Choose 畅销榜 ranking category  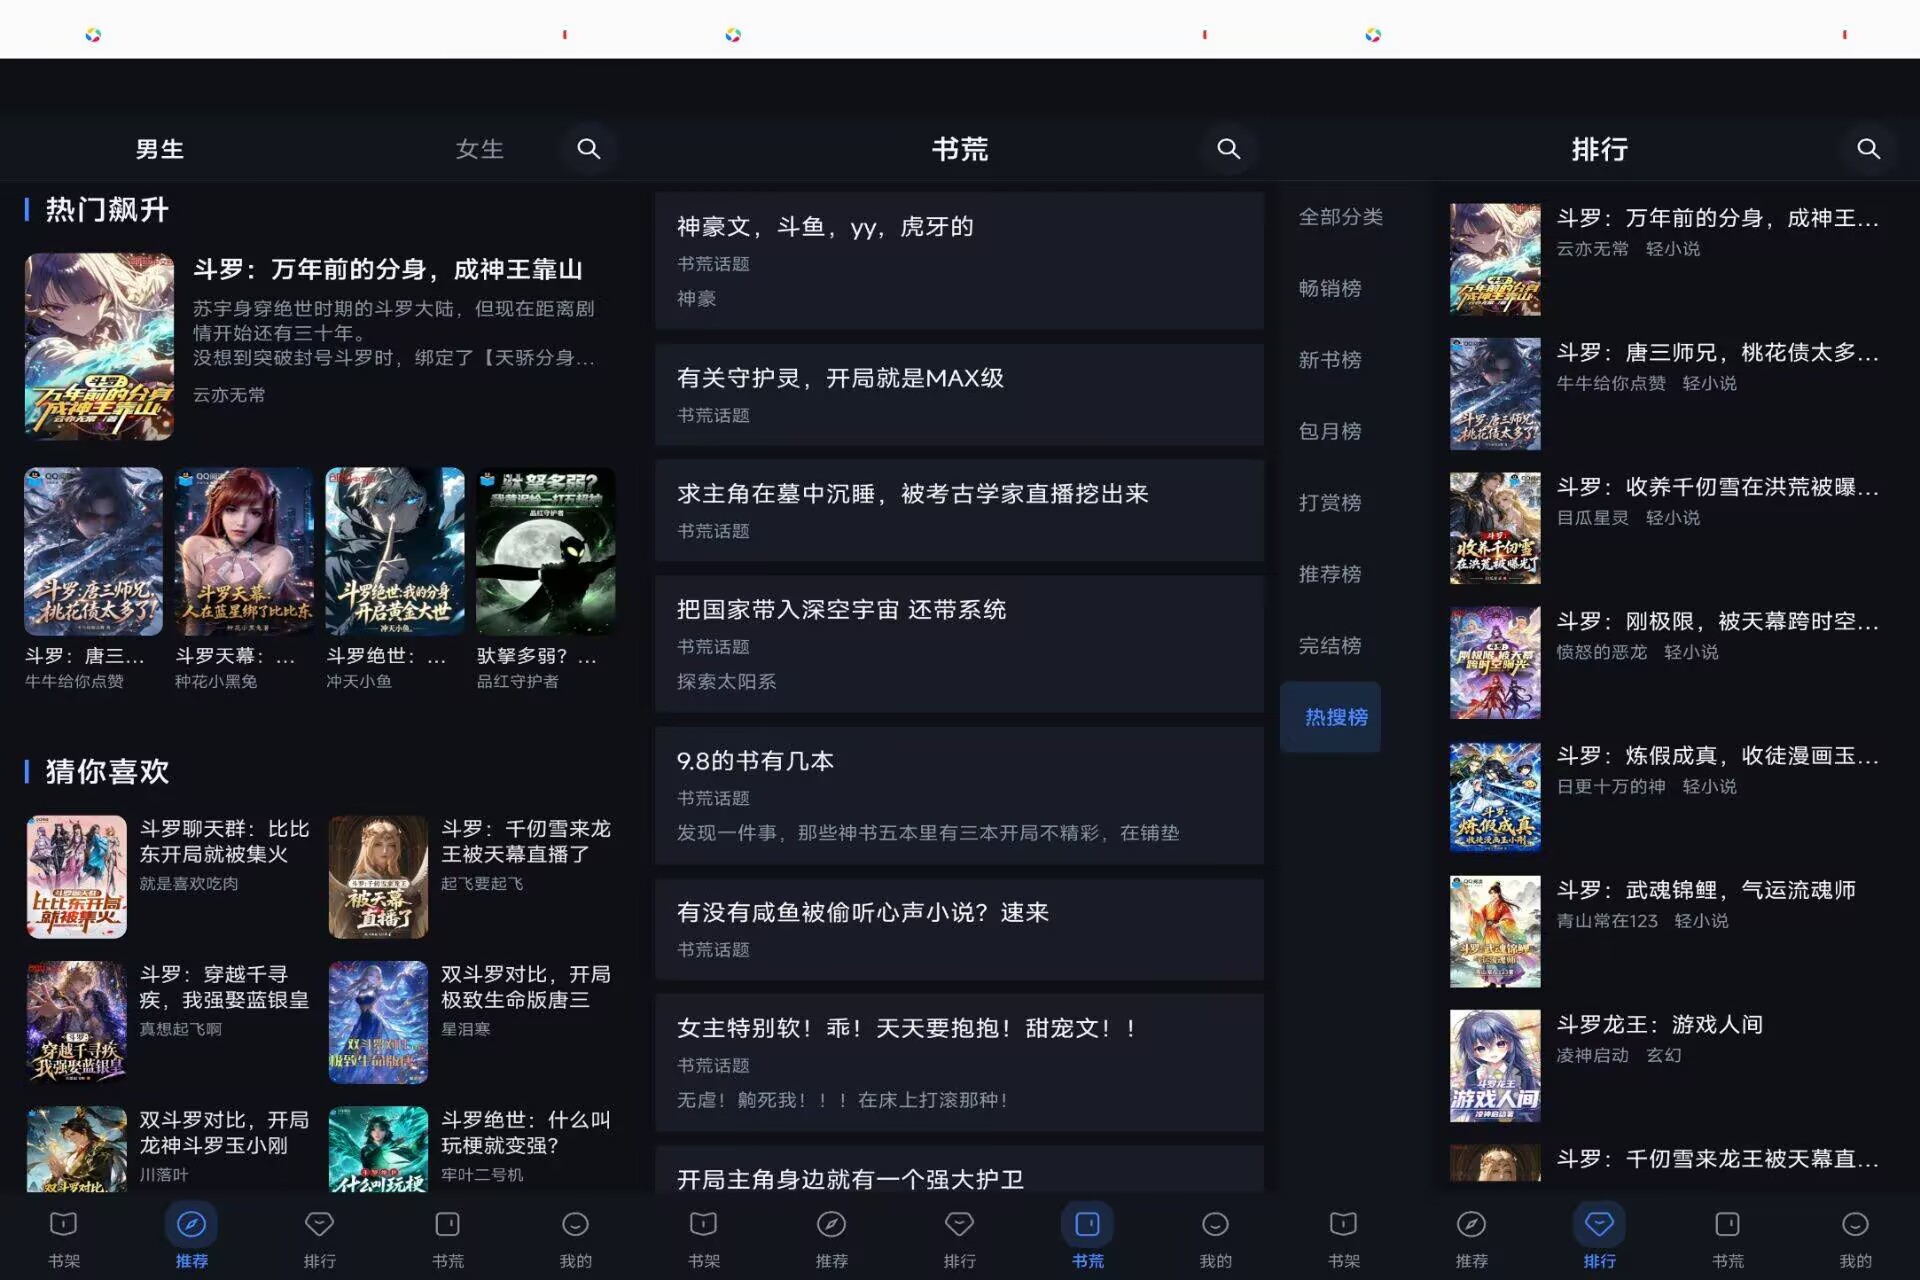click(x=1330, y=288)
